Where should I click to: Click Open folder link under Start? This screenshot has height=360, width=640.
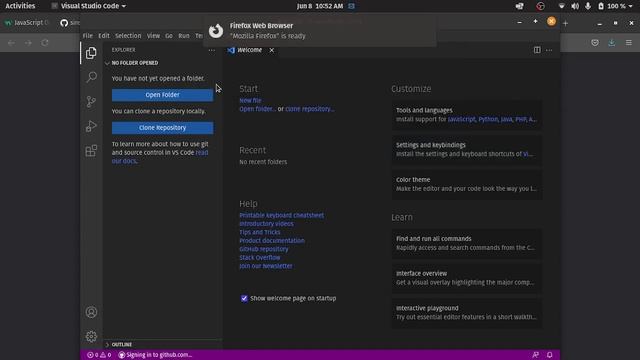[257, 109]
